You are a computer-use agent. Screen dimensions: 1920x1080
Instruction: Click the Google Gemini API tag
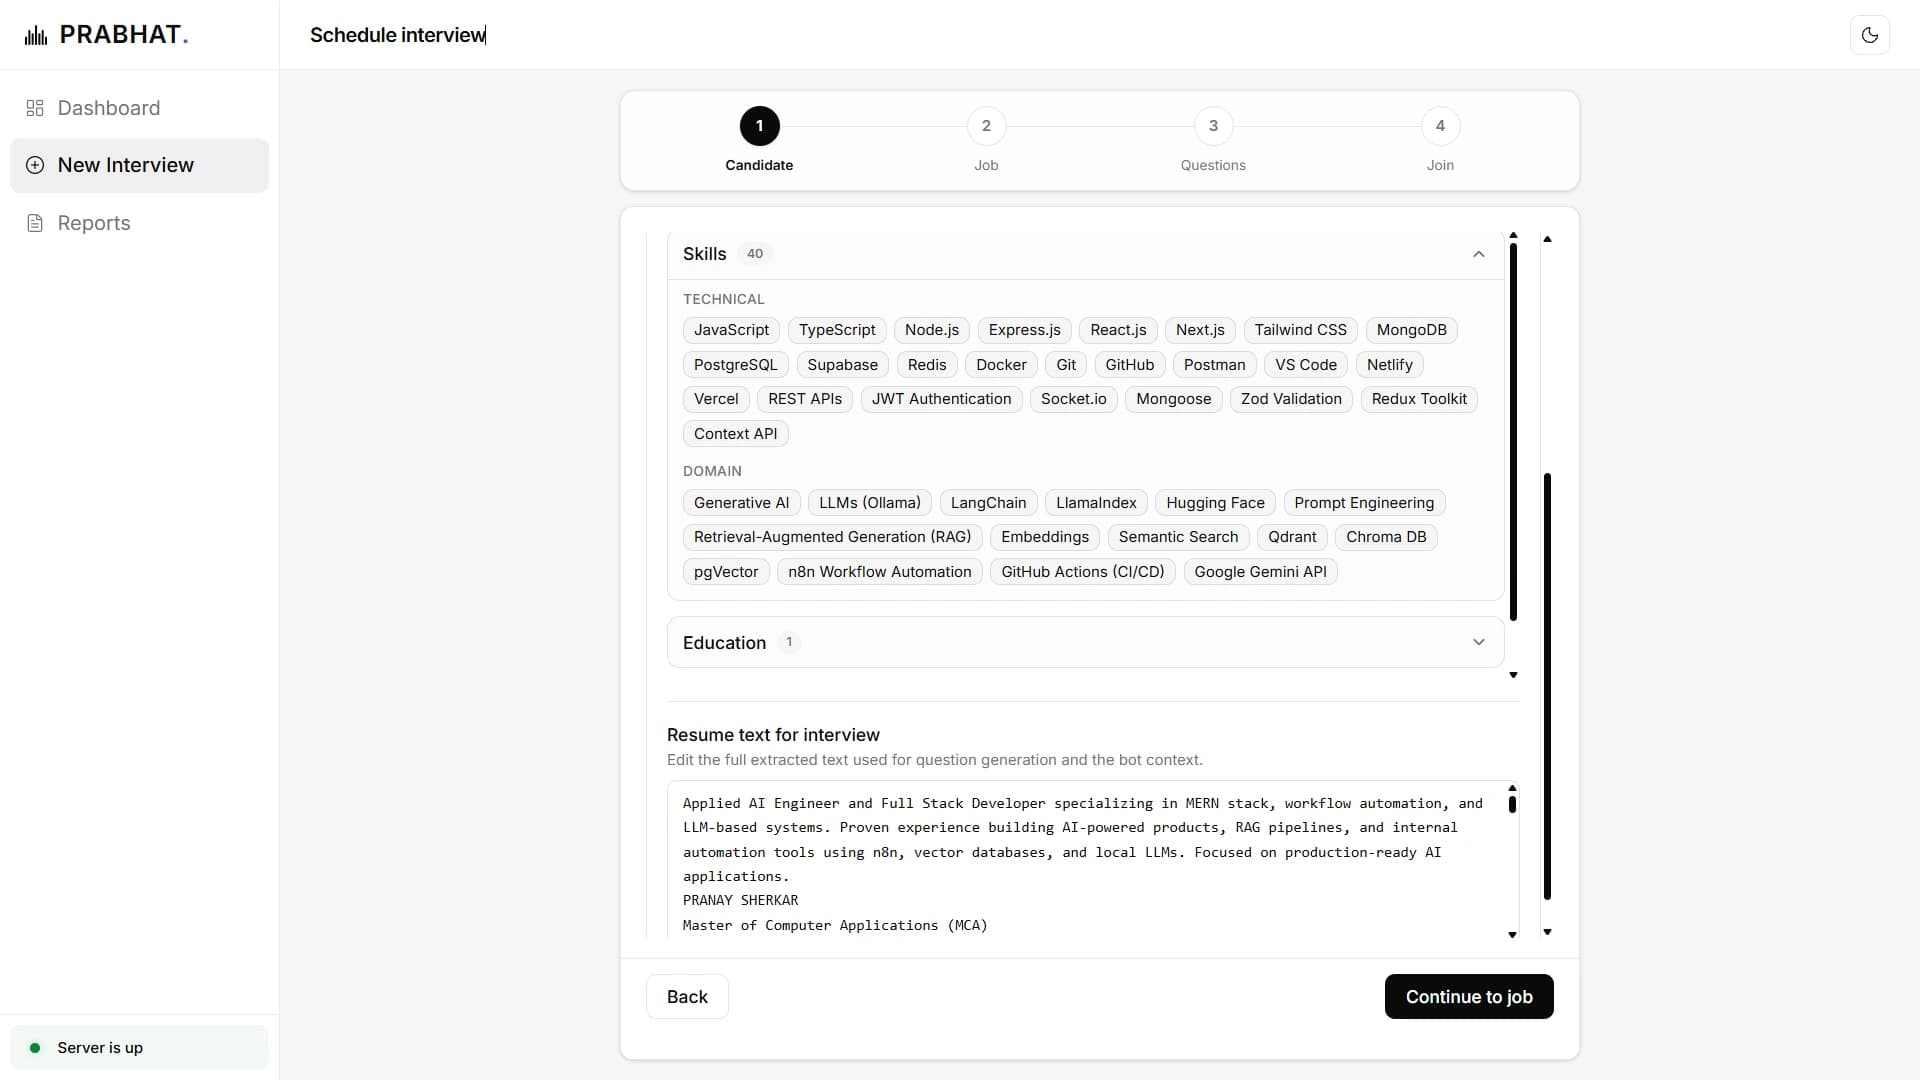pos(1261,572)
